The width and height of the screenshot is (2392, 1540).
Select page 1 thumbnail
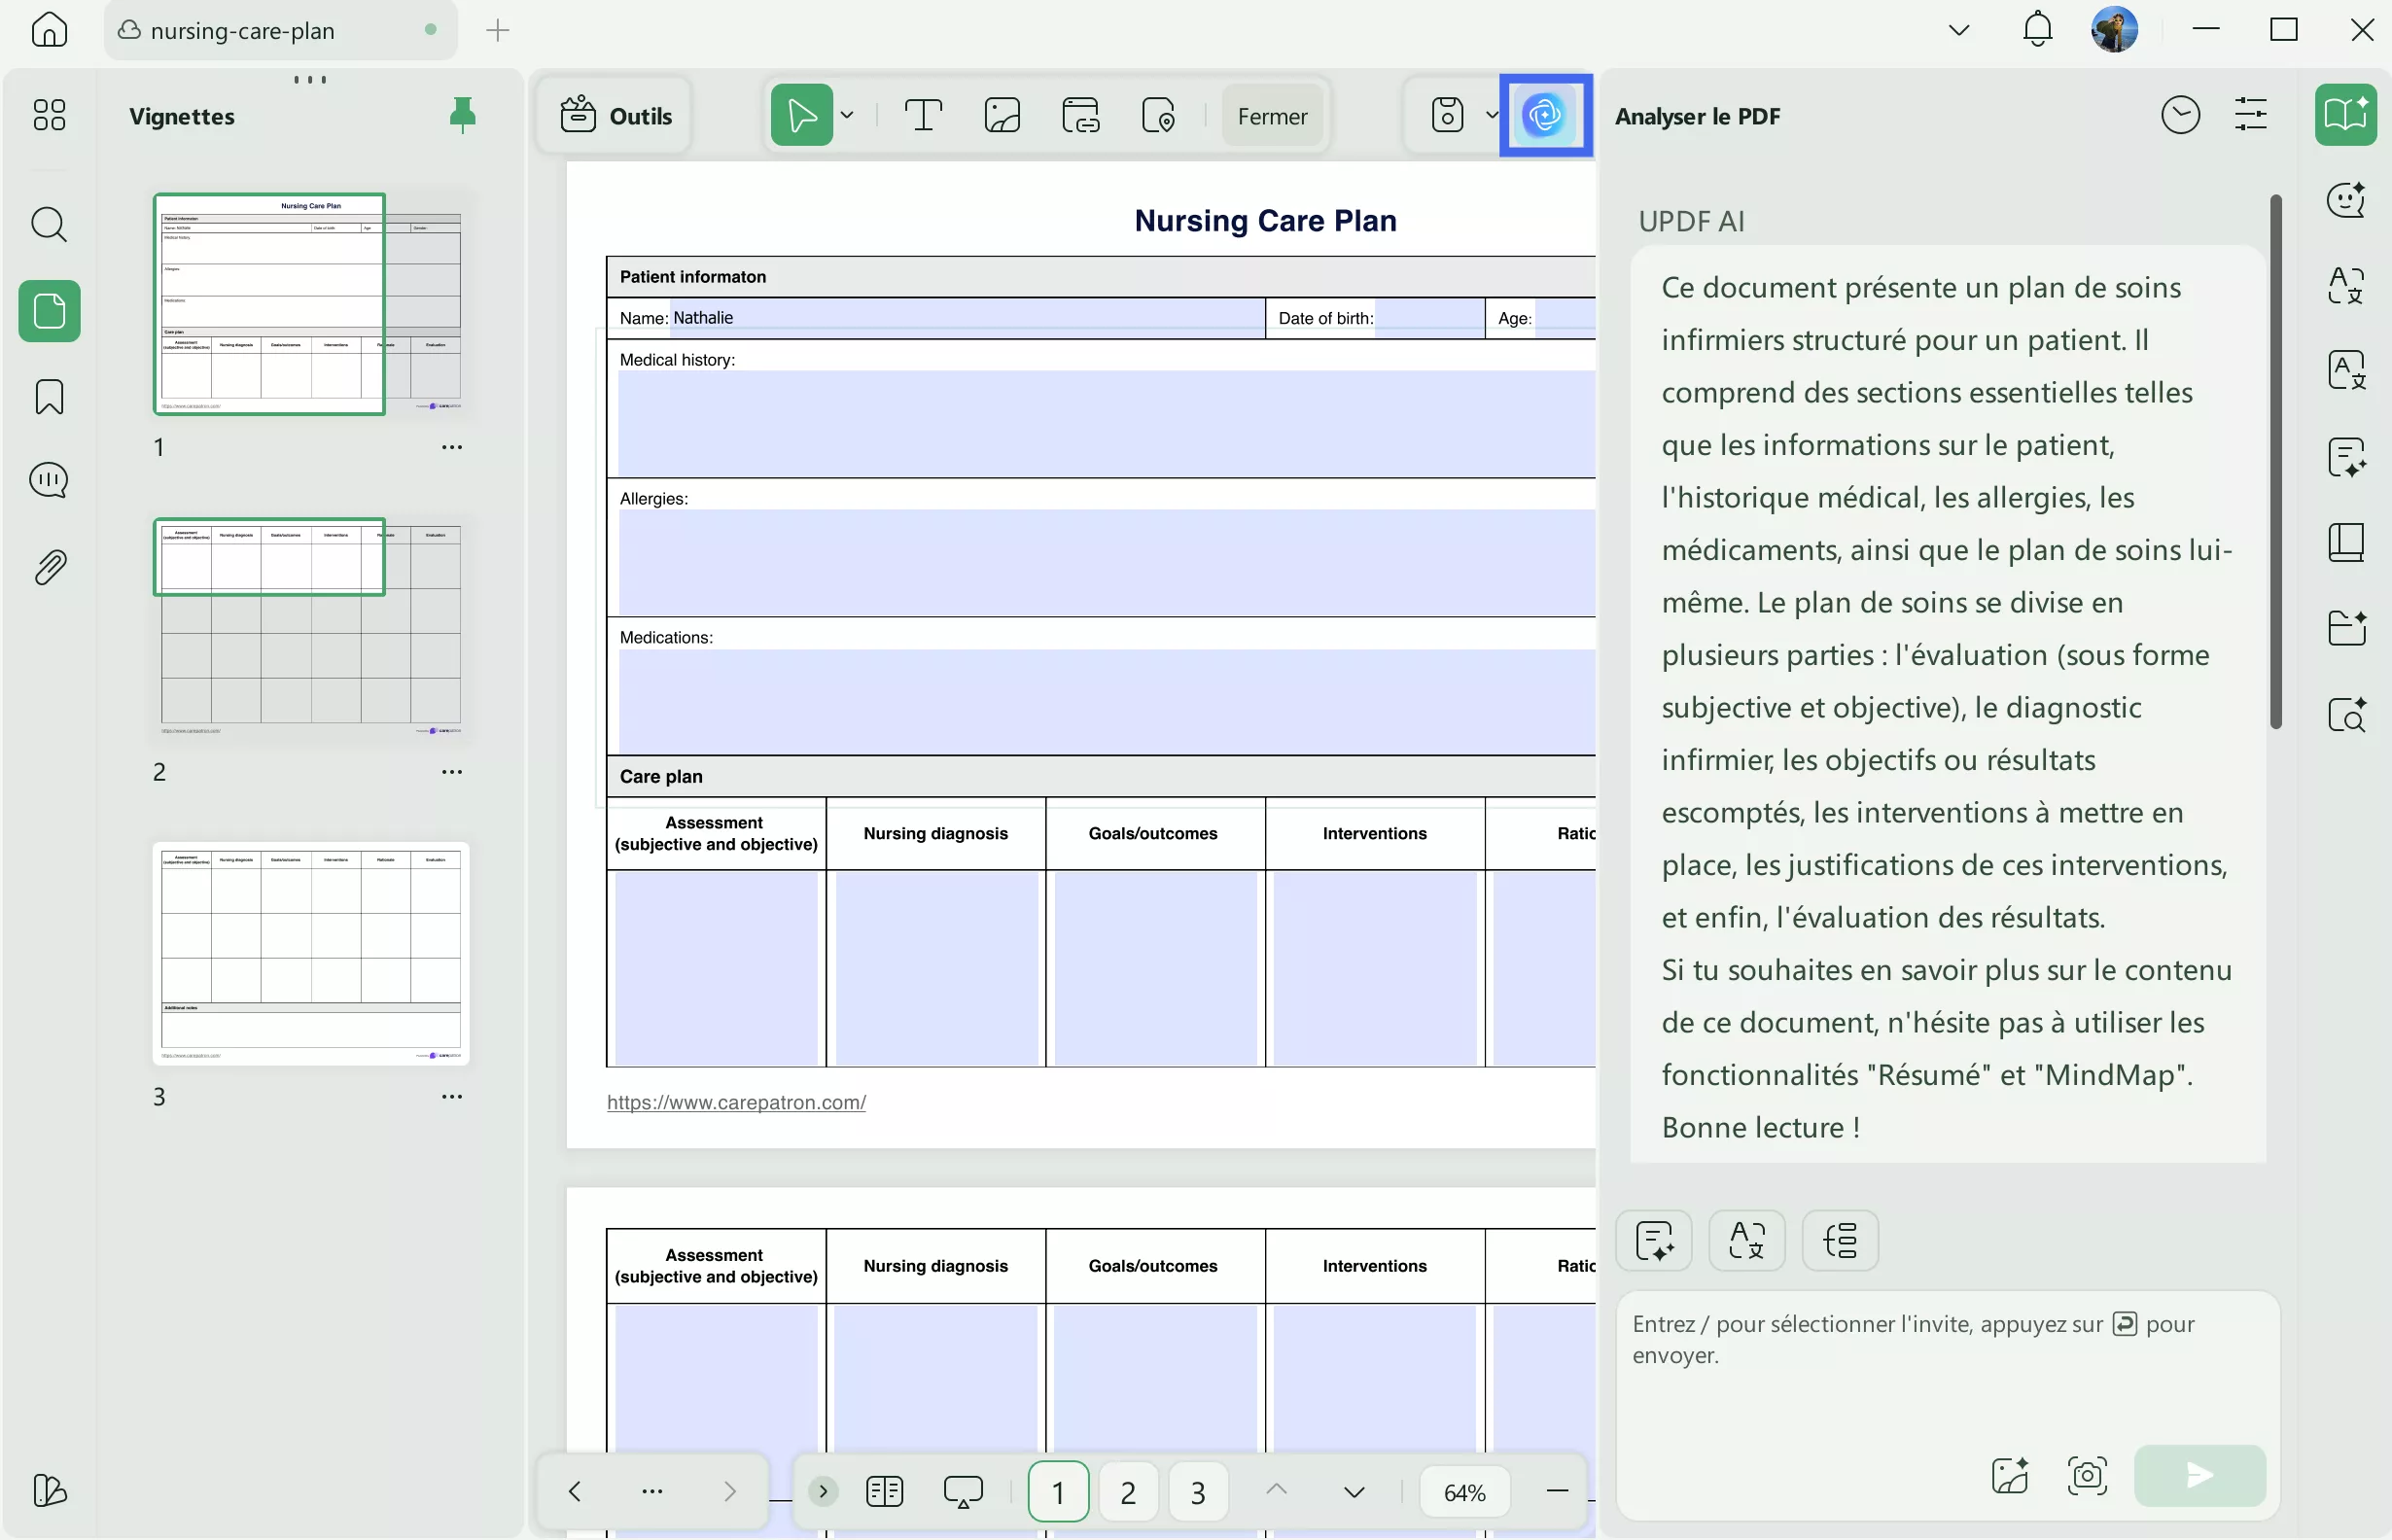[311, 304]
